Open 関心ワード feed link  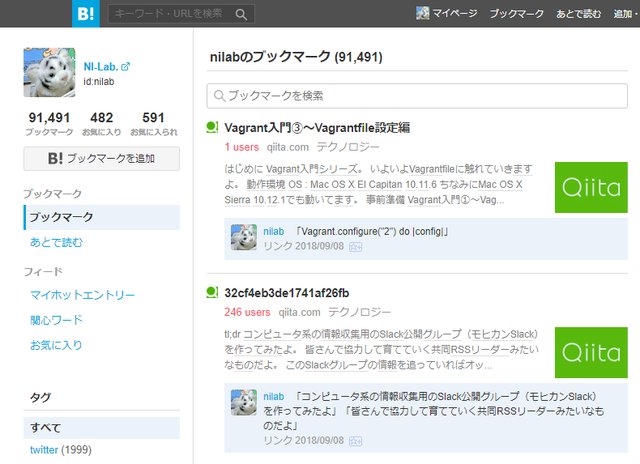pos(56,320)
